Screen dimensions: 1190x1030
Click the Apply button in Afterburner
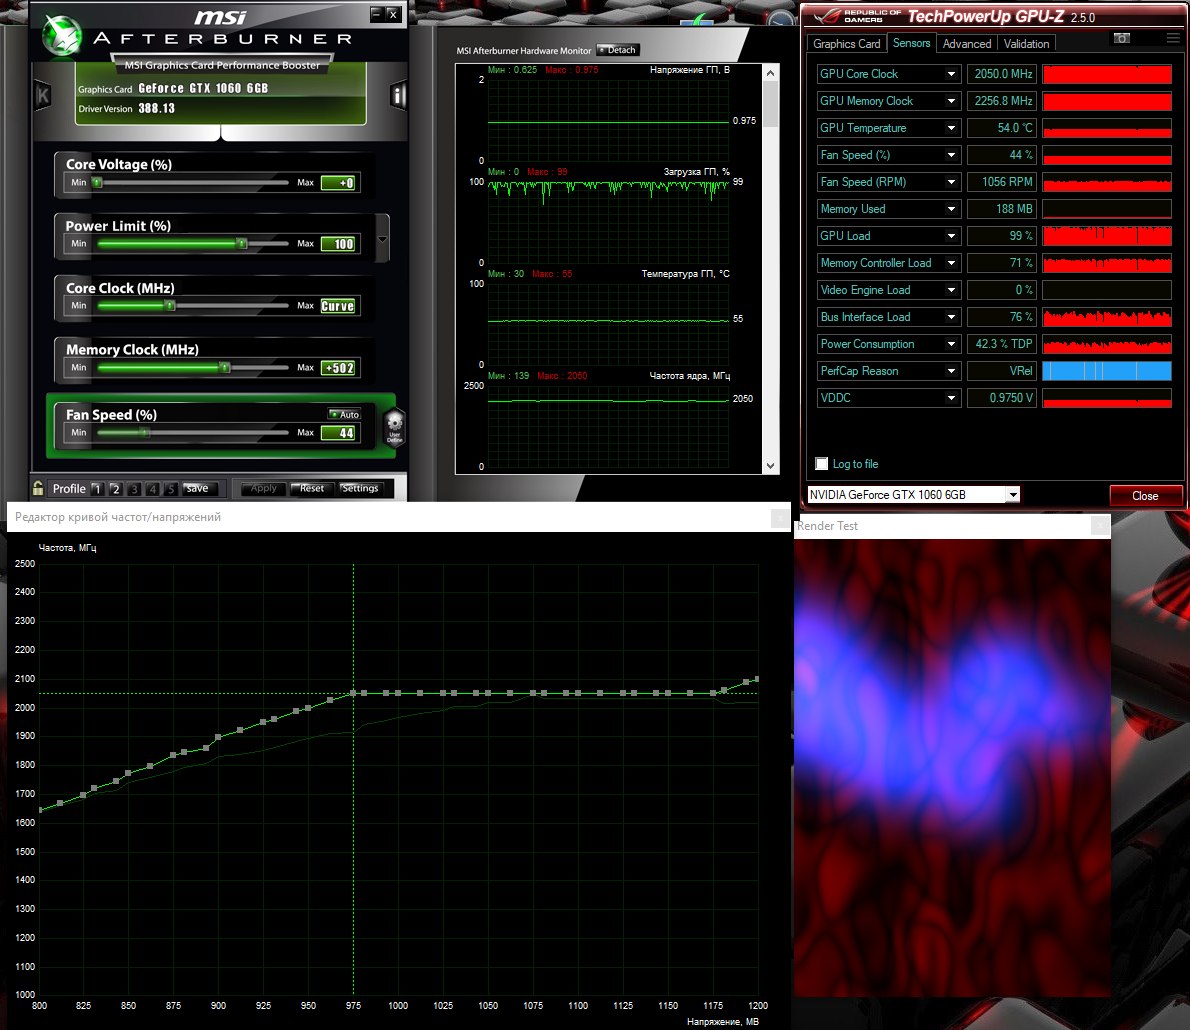(263, 489)
